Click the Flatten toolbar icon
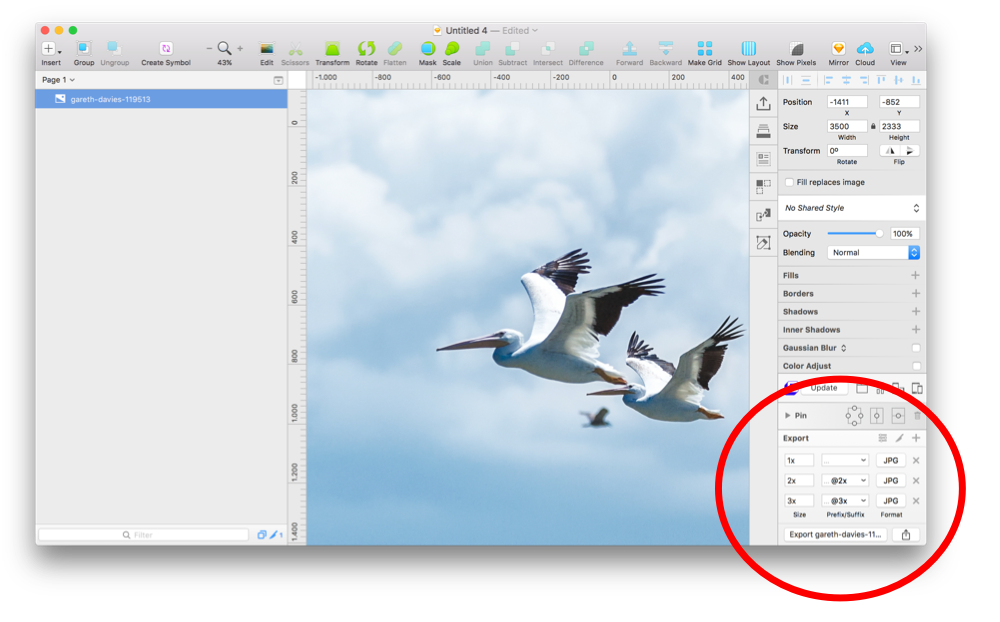 pos(395,48)
